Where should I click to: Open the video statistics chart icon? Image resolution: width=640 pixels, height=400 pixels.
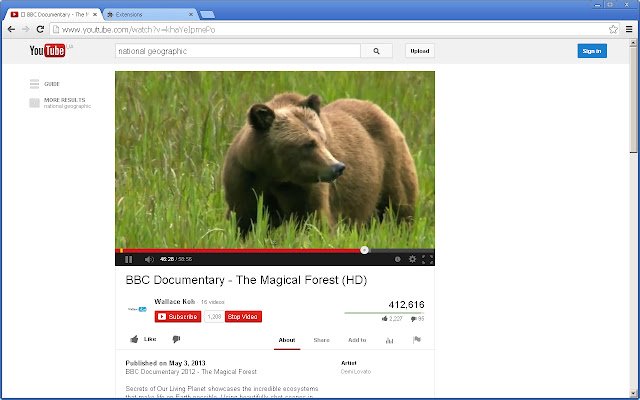point(389,340)
